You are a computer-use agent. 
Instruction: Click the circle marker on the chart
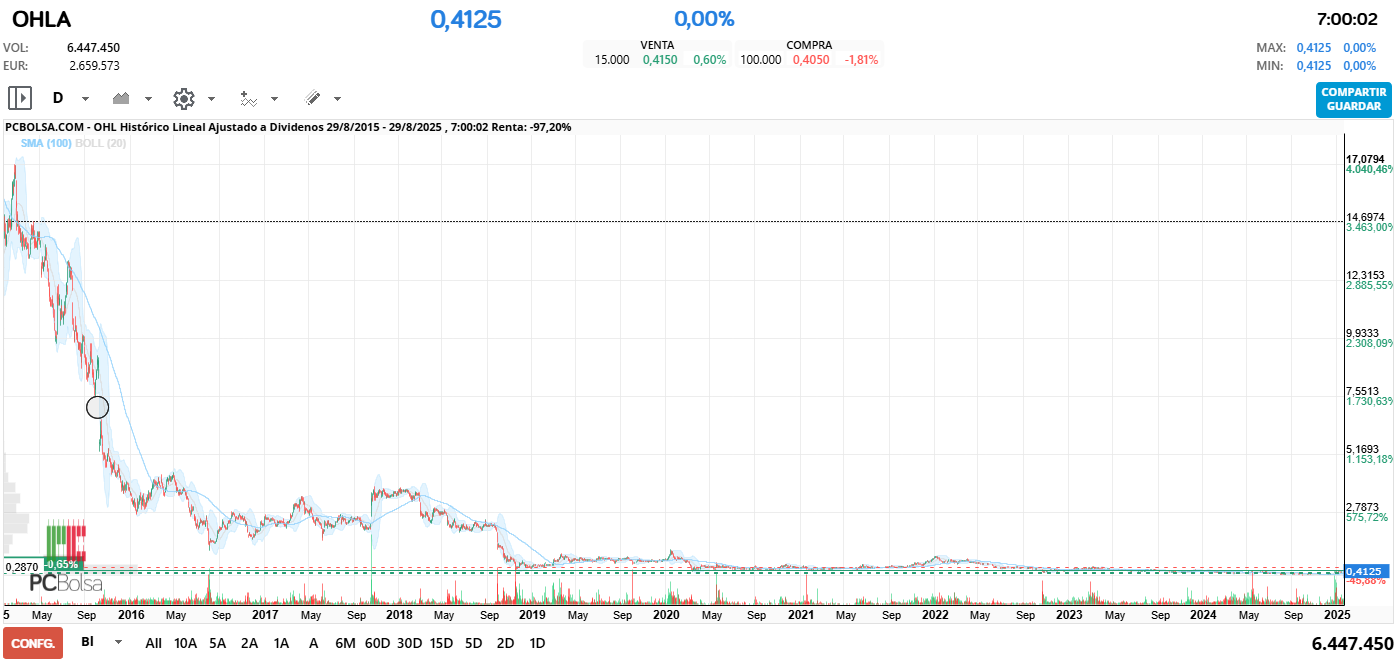97,407
